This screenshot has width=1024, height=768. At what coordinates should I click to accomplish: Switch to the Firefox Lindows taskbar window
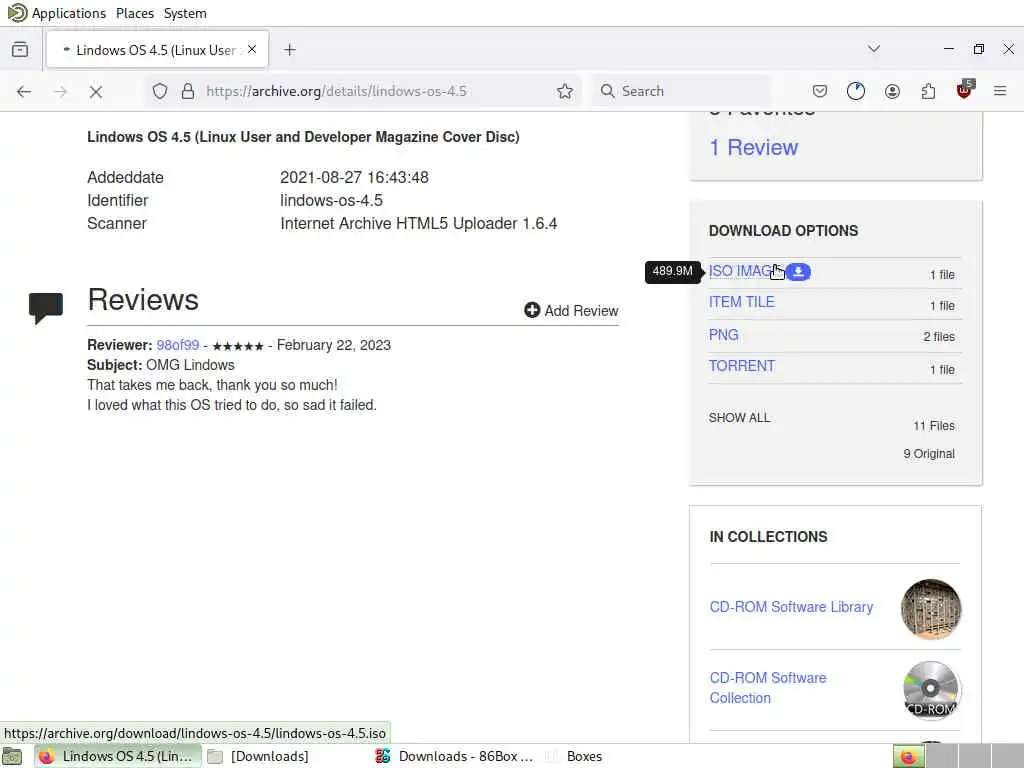tap(118, 756)
